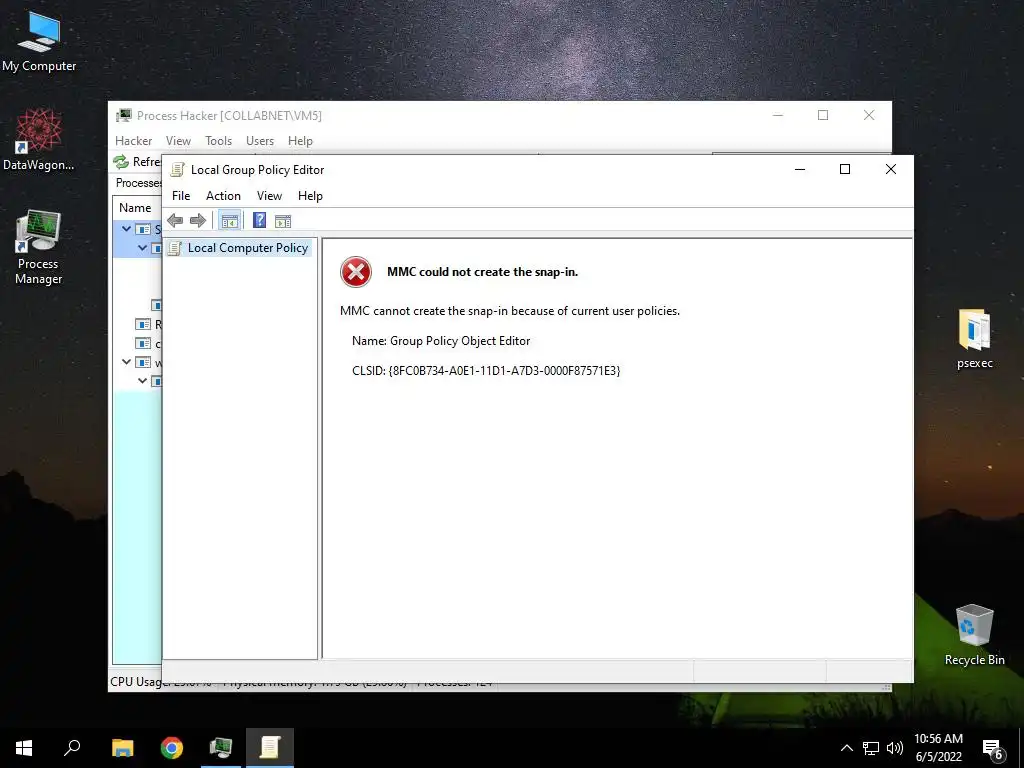Click 'Name: Group Policy Object Editor' text
Screen dimensions: 1024x768
click(x=441, y=341)
